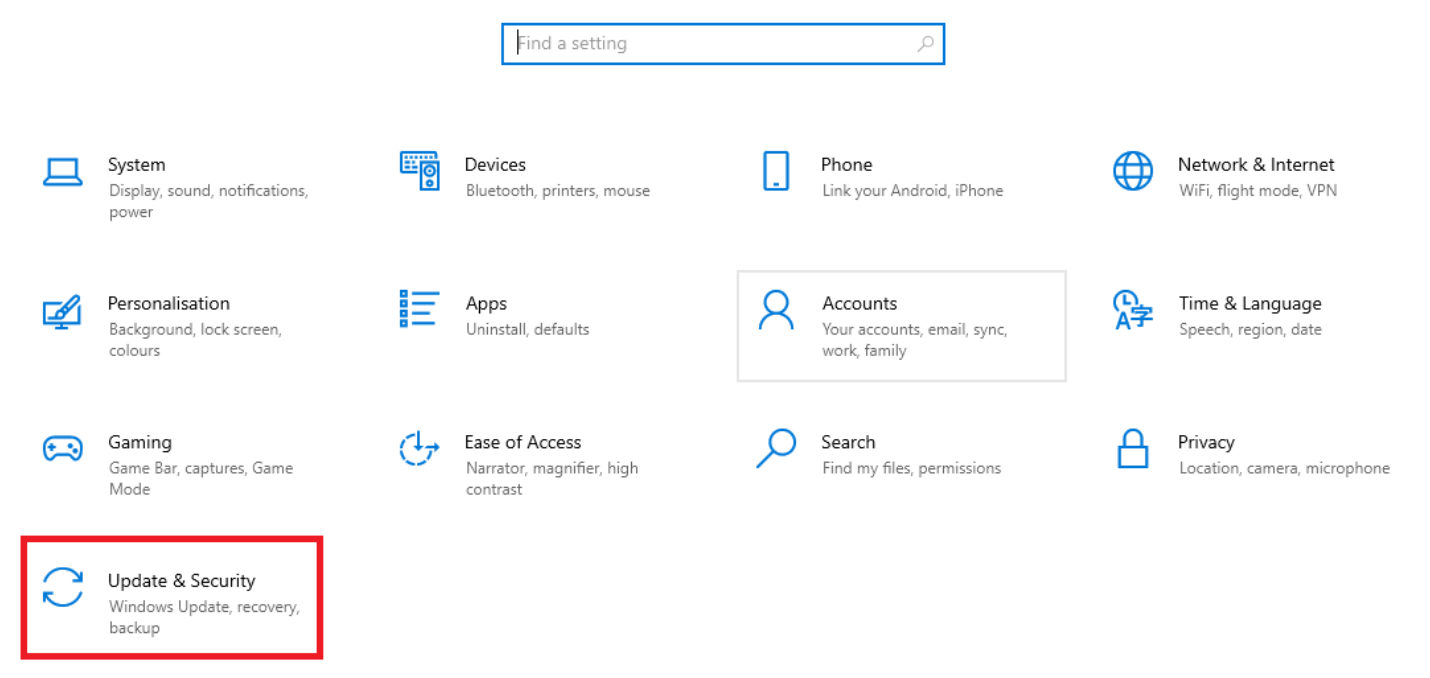The image size is (1430, 678).
Task: Click the Search magnifier category icon
Action: [x=776, y=448]
